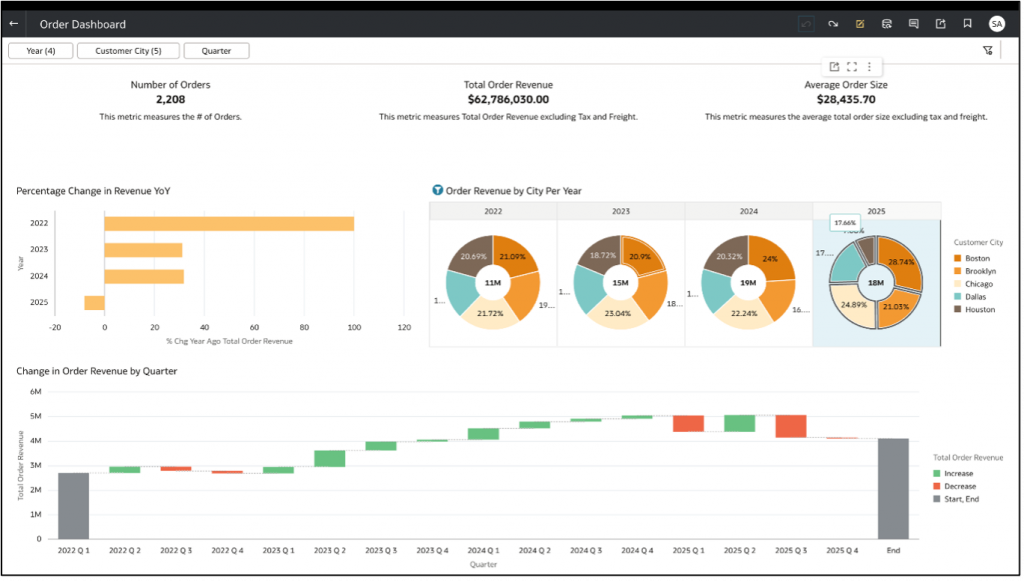
Task: Click Percentage Change in Revenue YoY title
Action: coord(93,191)
